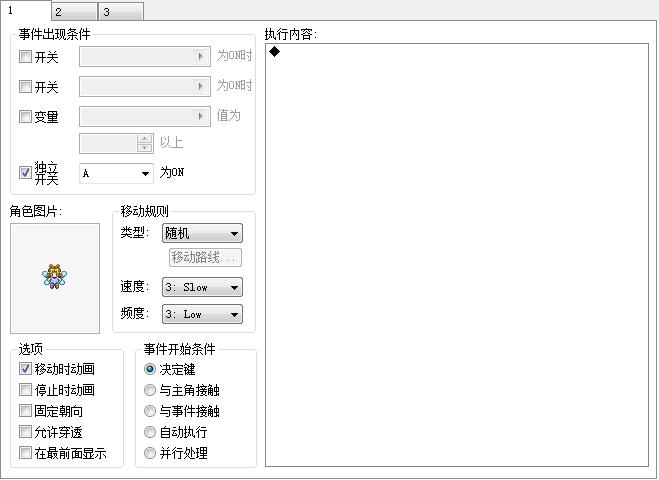Viewport: 659px width, 480px height.
Task: Check the 停止时动画 option
Action: [x=25, y=390]
